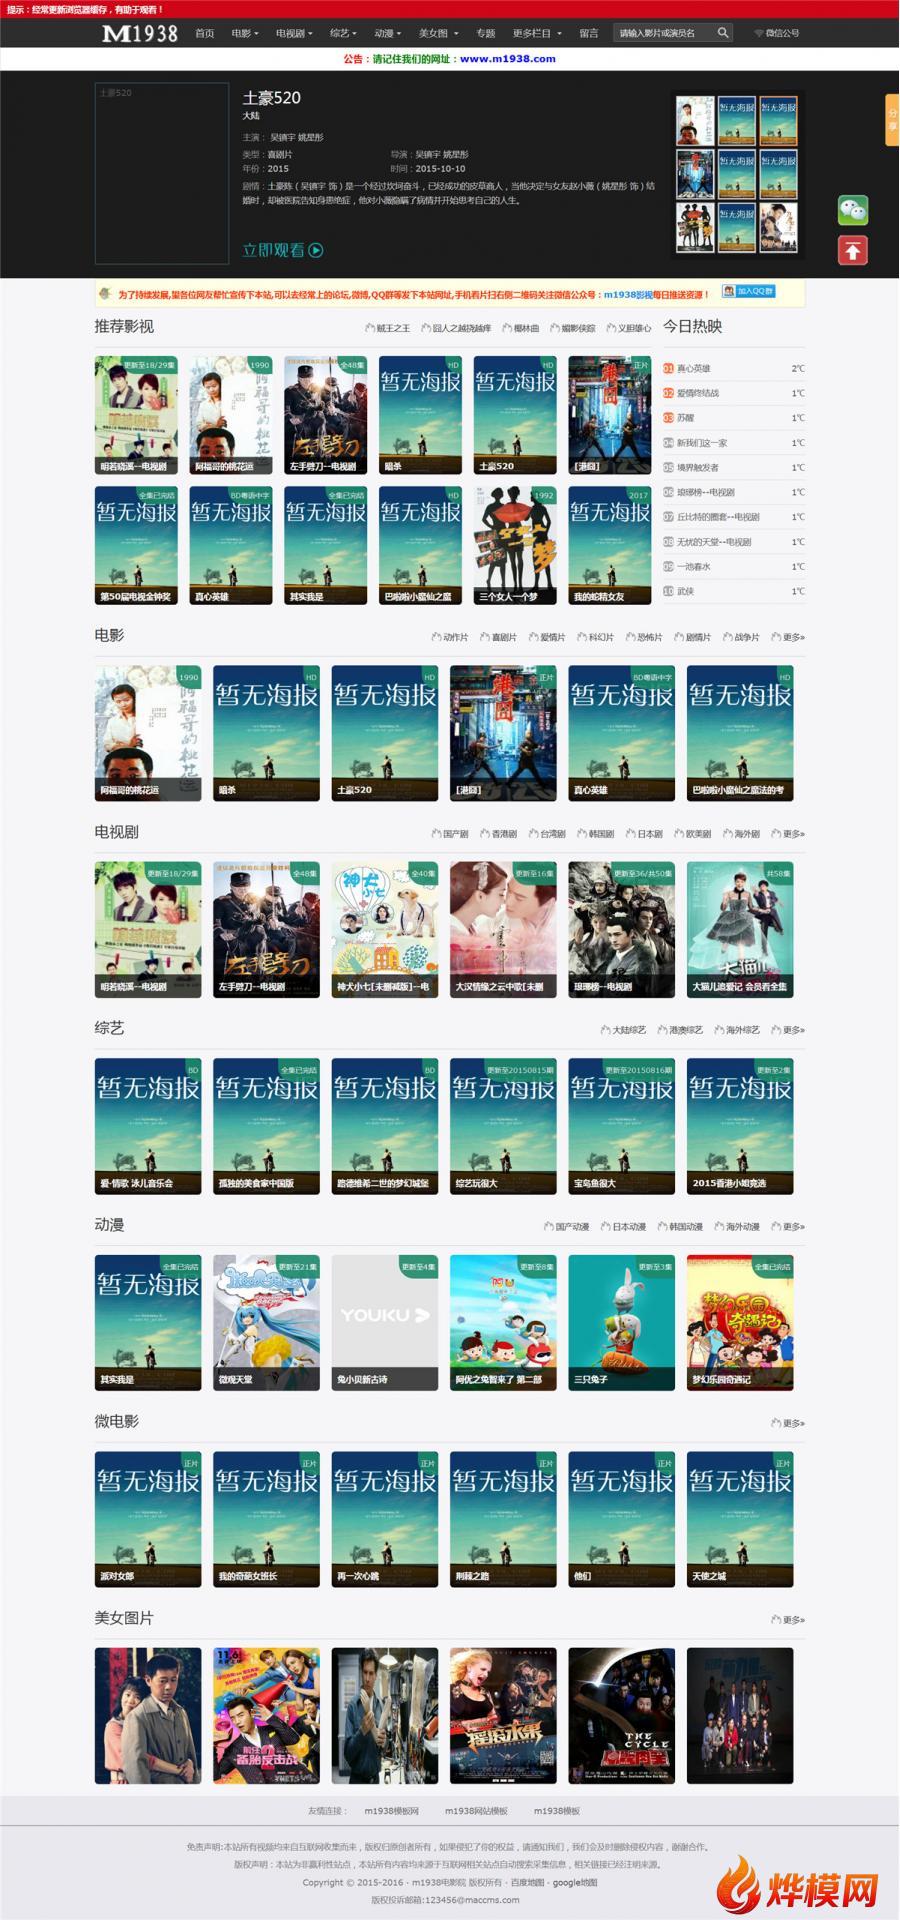The image size is (900, 1920).
Task: Expand the 更多栏目 nav dropdown
Action: [537, 33]
